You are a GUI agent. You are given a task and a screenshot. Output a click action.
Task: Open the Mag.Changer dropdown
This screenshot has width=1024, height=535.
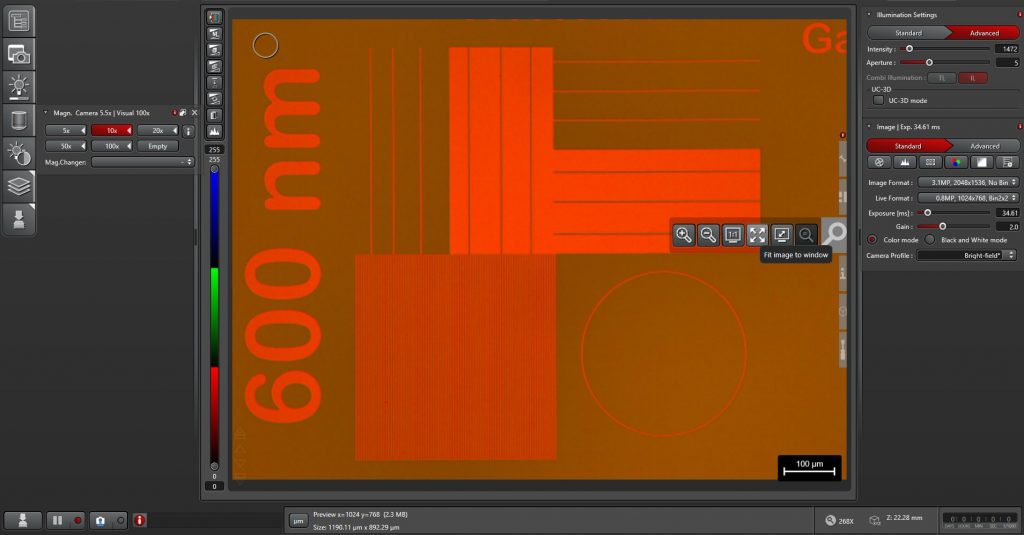pos(142,161)
